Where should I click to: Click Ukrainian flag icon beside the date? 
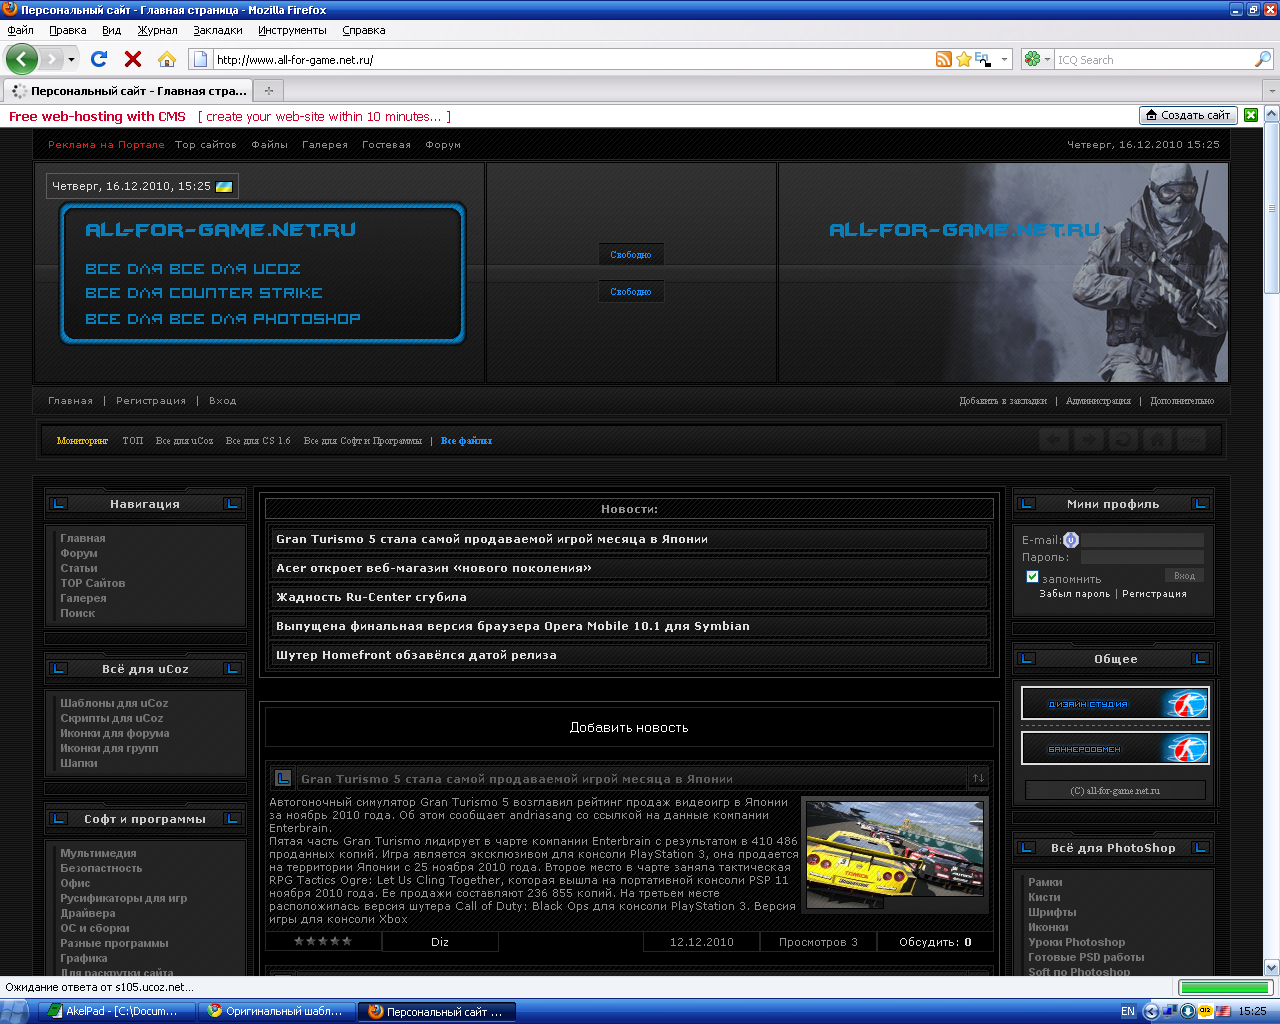pos(224,186)
